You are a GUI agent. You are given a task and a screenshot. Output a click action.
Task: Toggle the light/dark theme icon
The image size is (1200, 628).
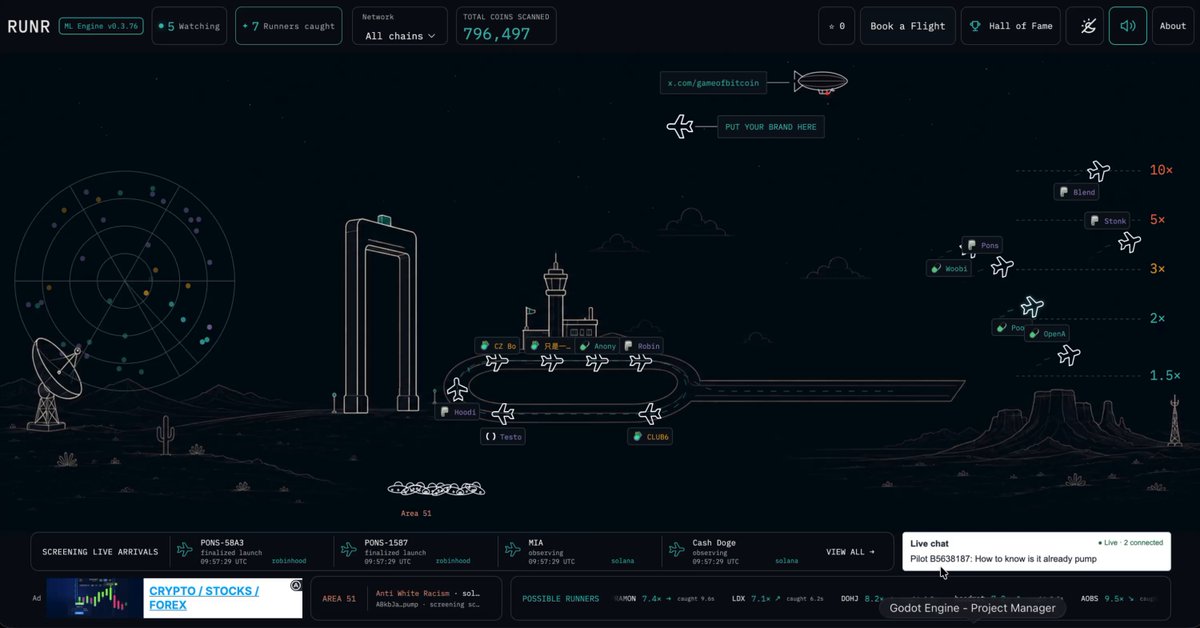coord(1084,26)
